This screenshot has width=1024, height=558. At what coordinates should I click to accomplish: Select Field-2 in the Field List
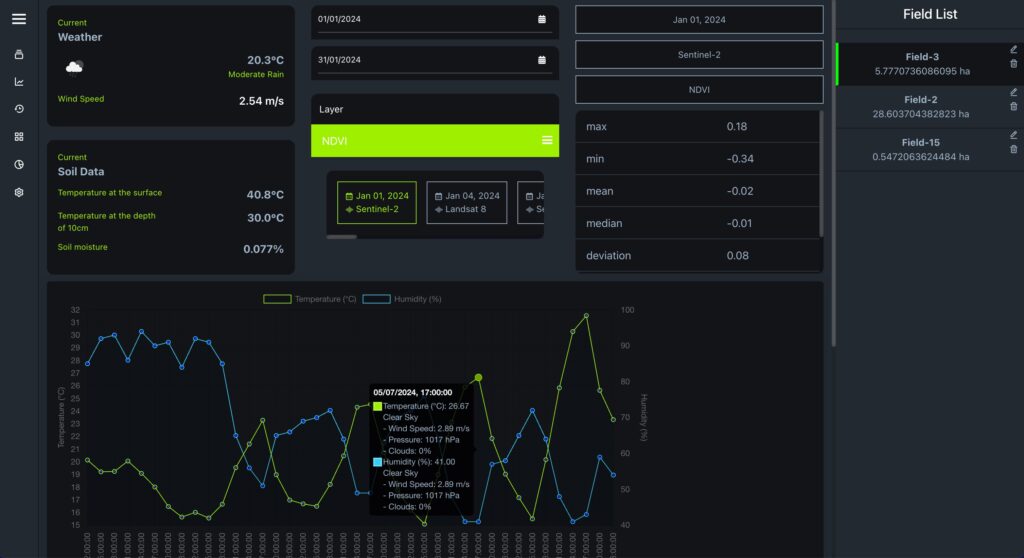[x=920, y=106]
